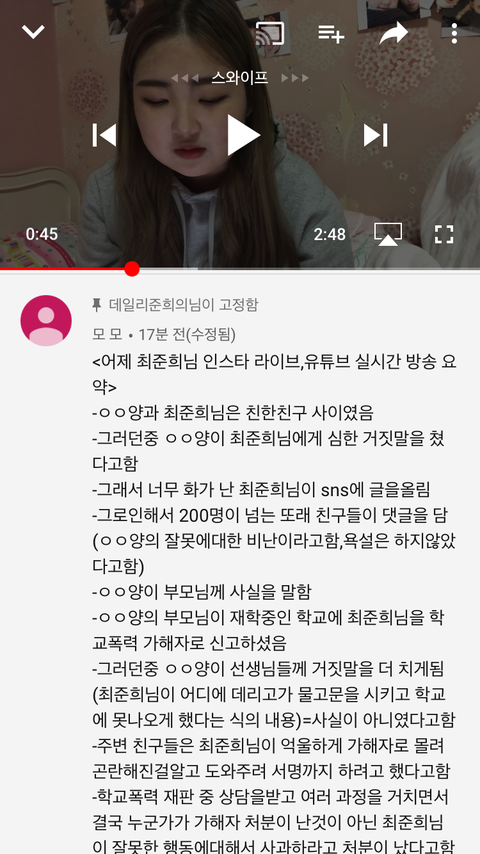Tap the pinned comment pin icon
Viewport: 480px width, 854px height.
[97, 305]
